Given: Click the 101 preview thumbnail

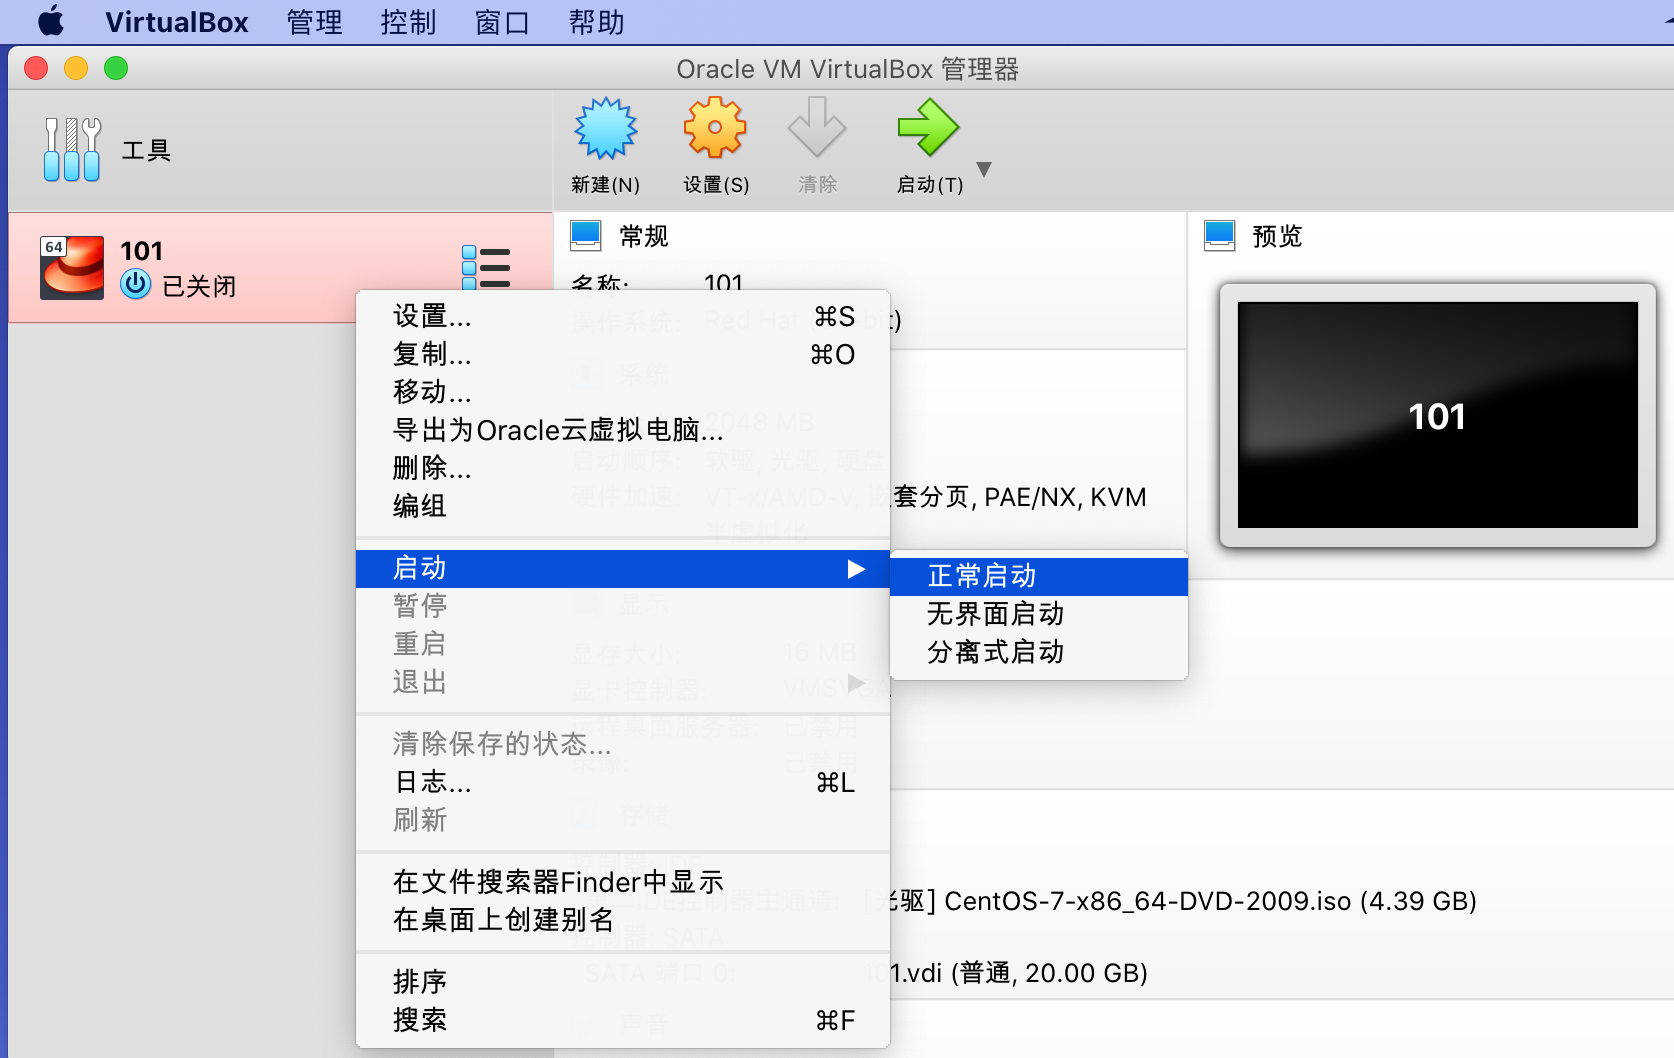Looking at the screenshot, I should (x=1437, y=415).
